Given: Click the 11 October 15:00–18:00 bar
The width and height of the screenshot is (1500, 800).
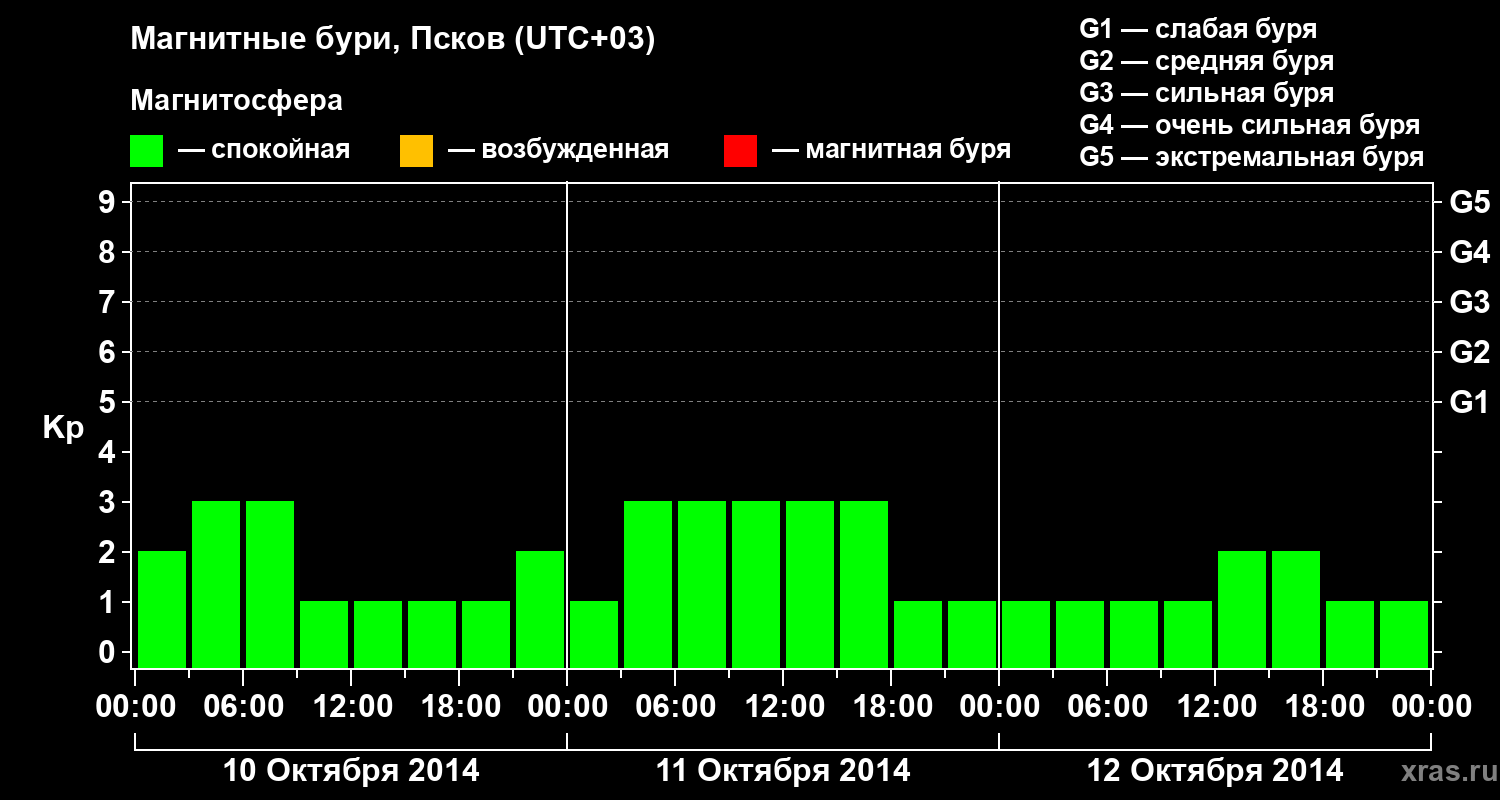Looking at the screenshot, I should 864,584.
